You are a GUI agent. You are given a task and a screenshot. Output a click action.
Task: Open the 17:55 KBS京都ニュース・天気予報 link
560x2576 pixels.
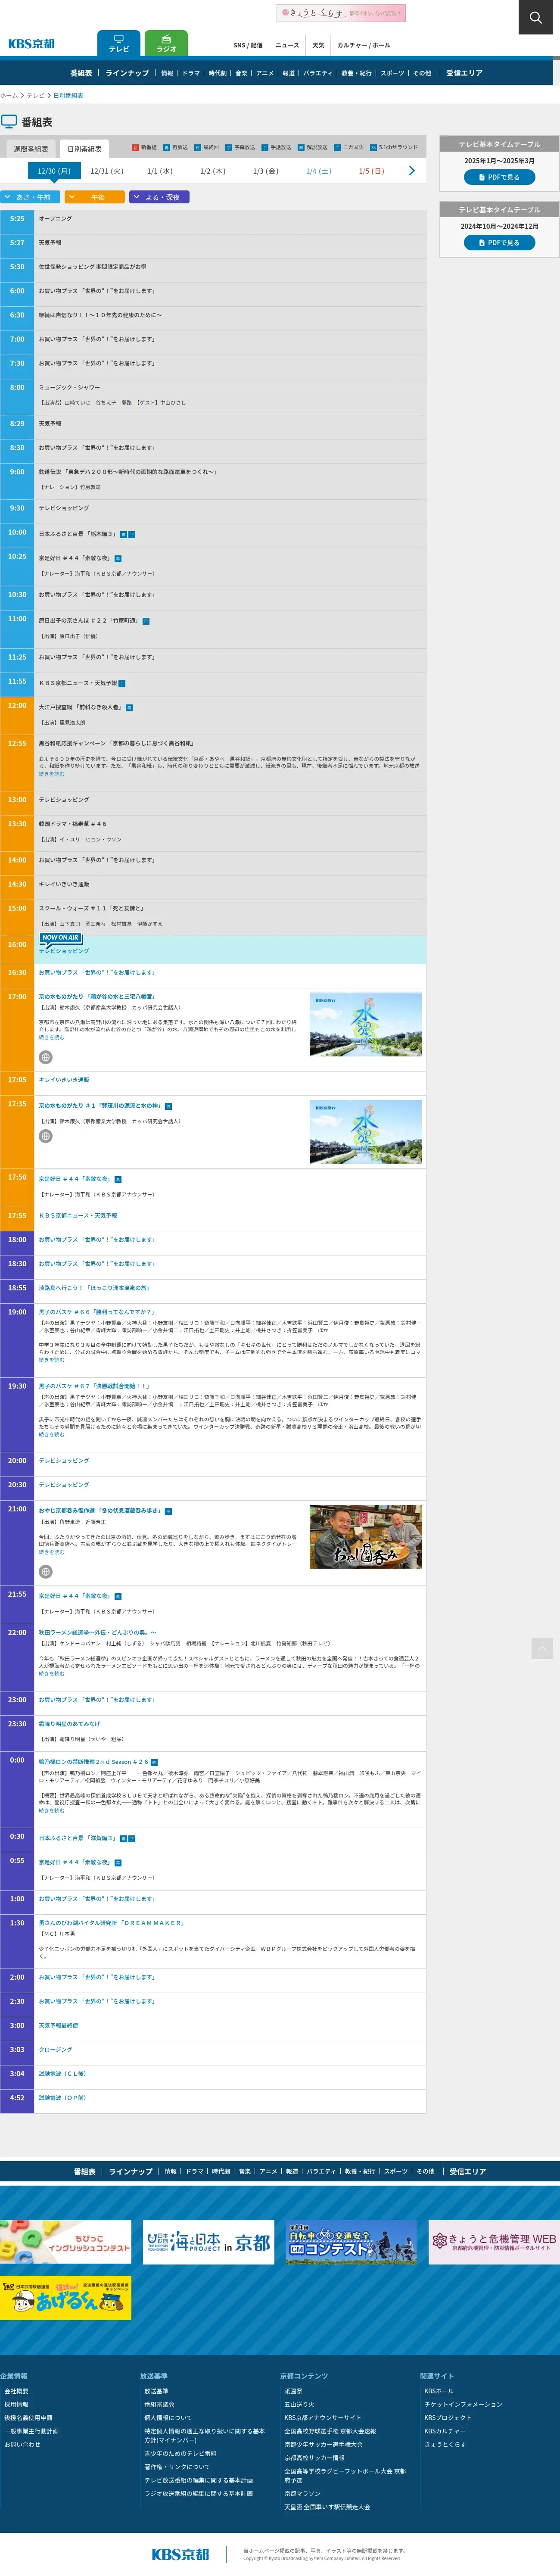click(x=78, y=1216)
